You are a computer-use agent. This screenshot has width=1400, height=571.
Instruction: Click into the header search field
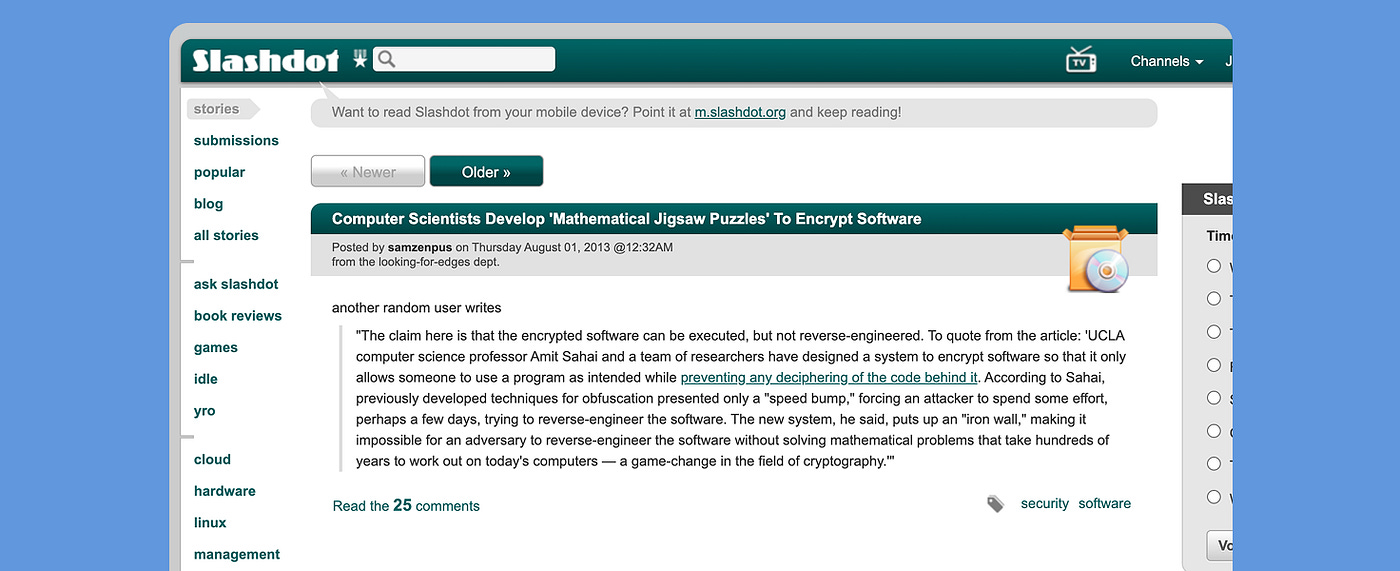click(x=464, y=59)
